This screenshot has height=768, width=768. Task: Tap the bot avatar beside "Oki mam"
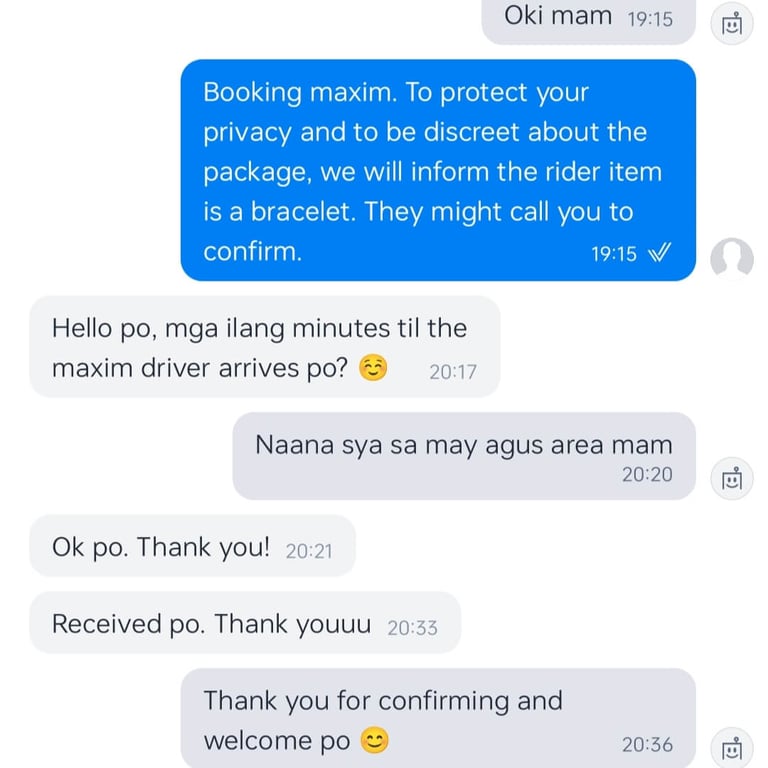pyautogui.click(x=732, y=24)
